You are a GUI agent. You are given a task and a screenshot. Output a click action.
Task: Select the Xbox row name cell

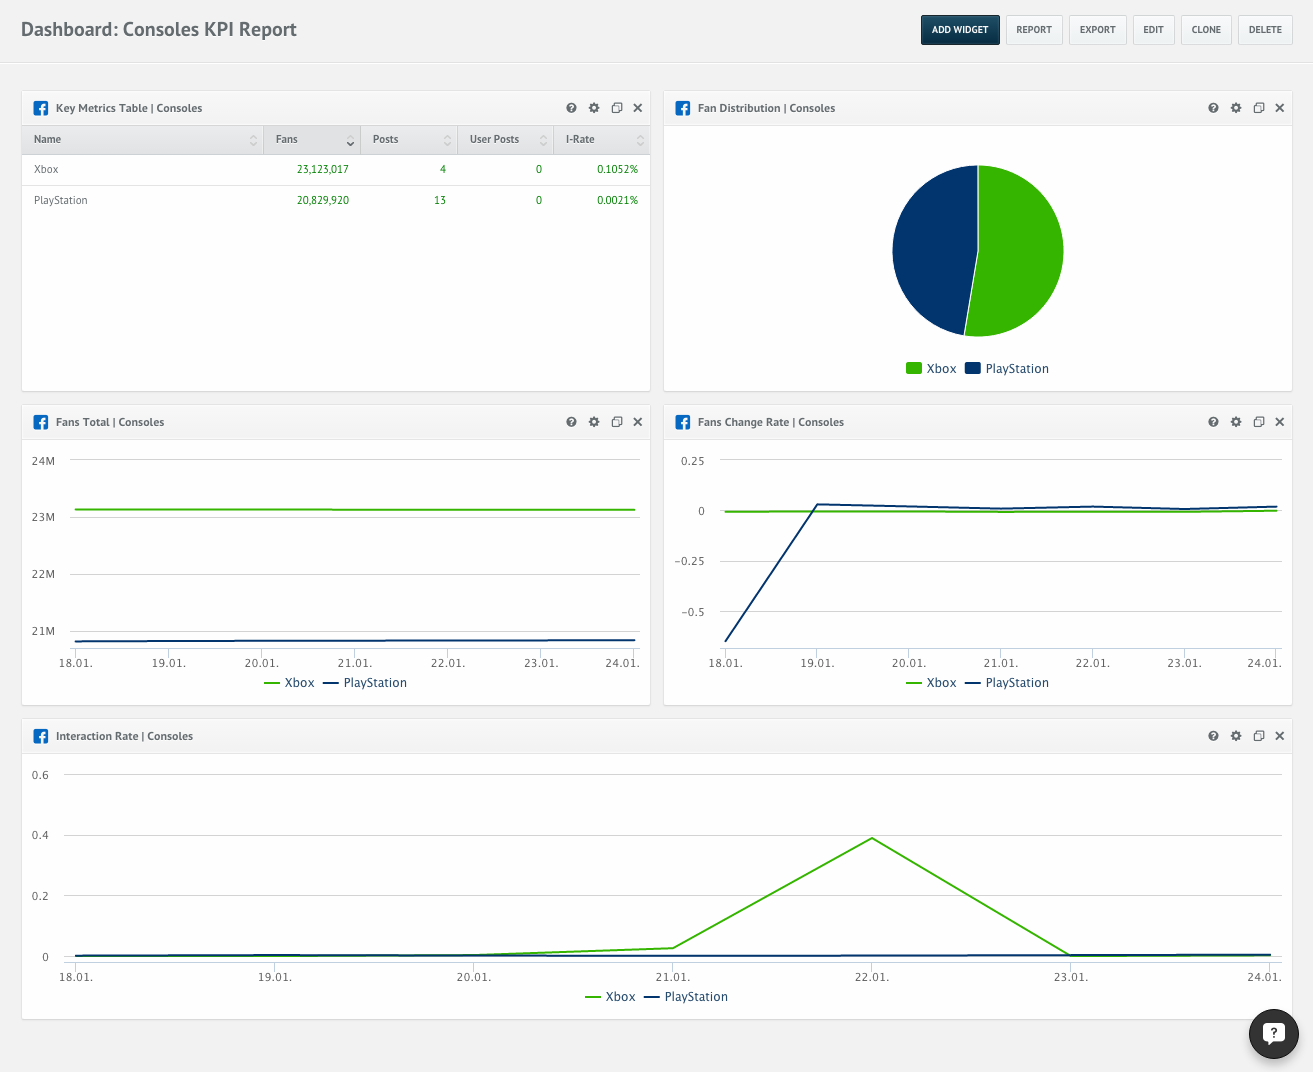click(46, 170)
